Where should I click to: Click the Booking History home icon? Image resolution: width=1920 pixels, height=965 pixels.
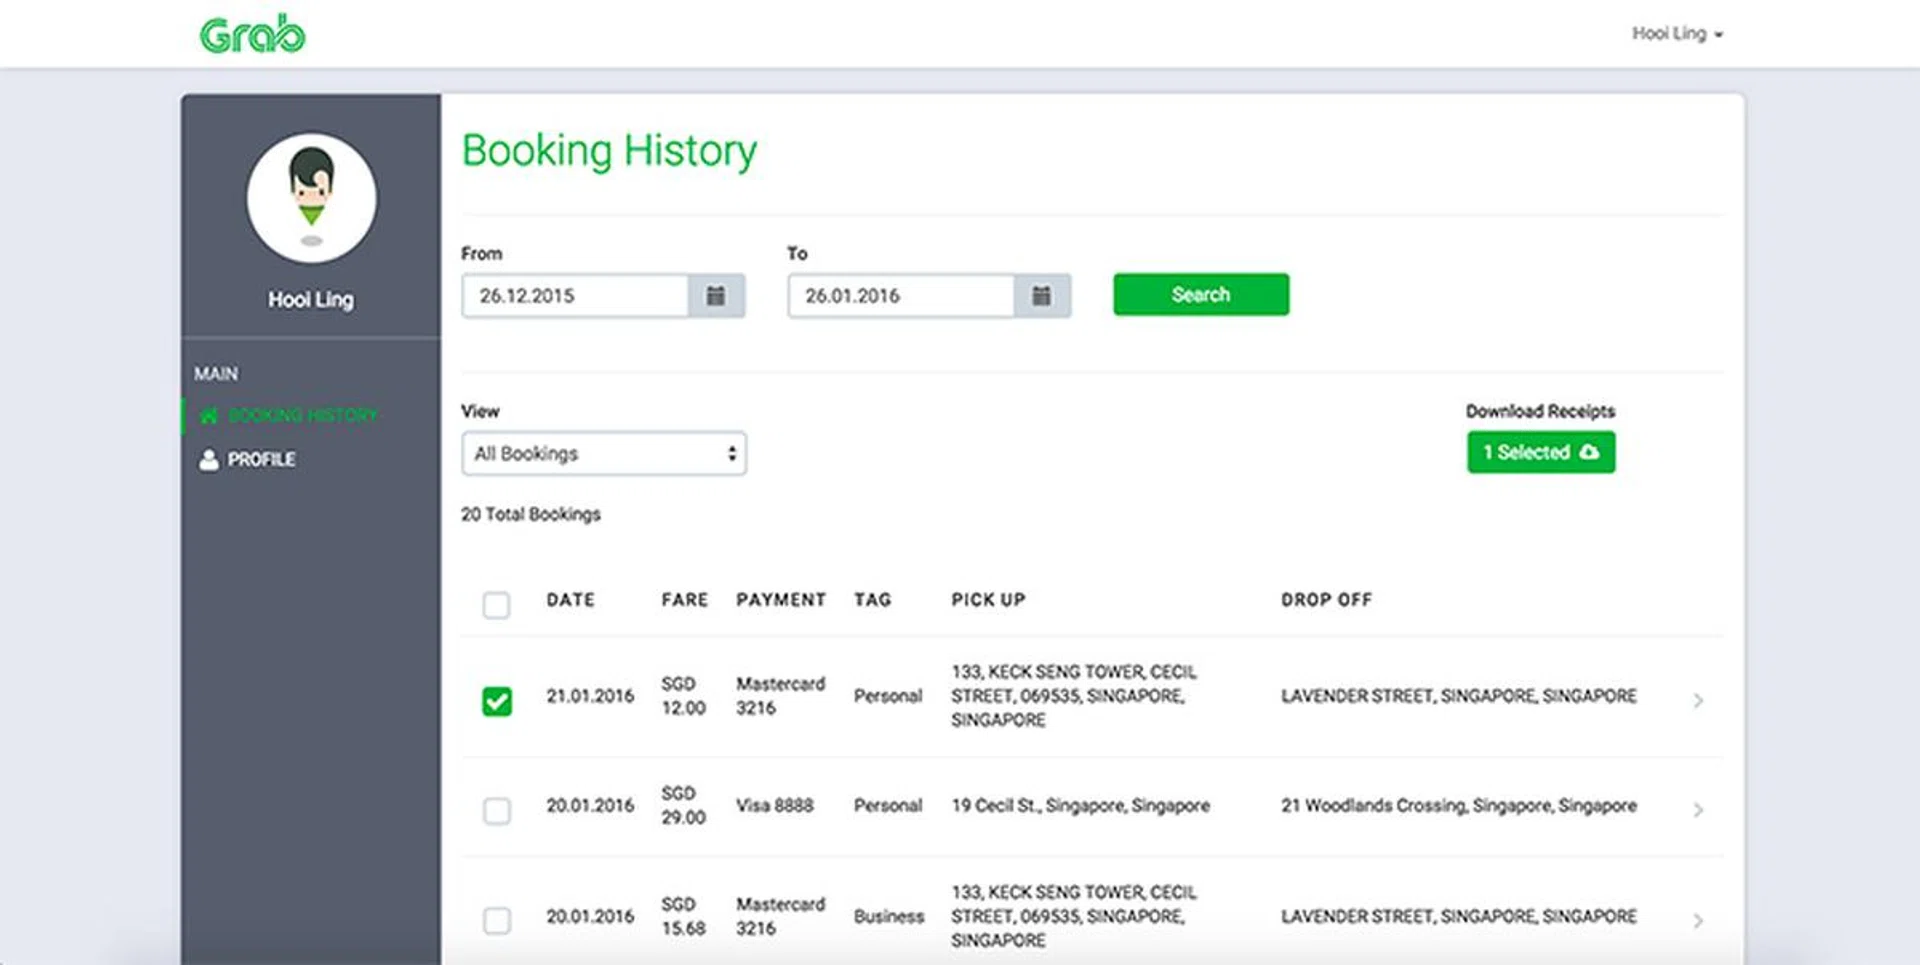[209, 415]
